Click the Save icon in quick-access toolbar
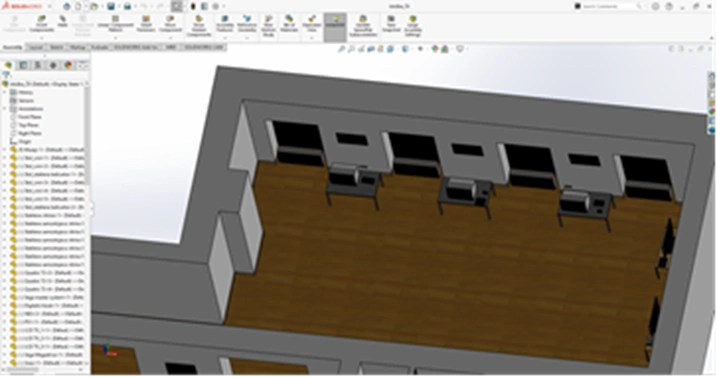The height and width of the screenshot is (377, 717). [111, 6]
